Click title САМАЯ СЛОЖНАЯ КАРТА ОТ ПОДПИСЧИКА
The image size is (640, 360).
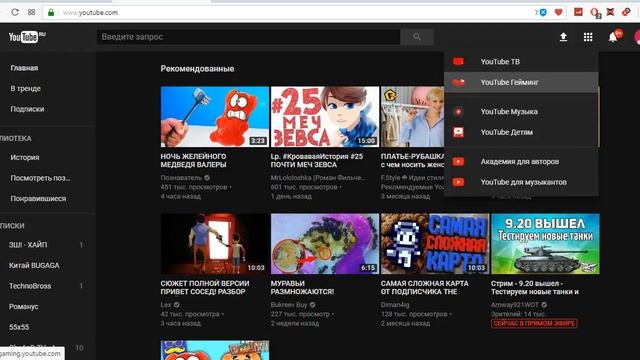click(x=424, y=287)
